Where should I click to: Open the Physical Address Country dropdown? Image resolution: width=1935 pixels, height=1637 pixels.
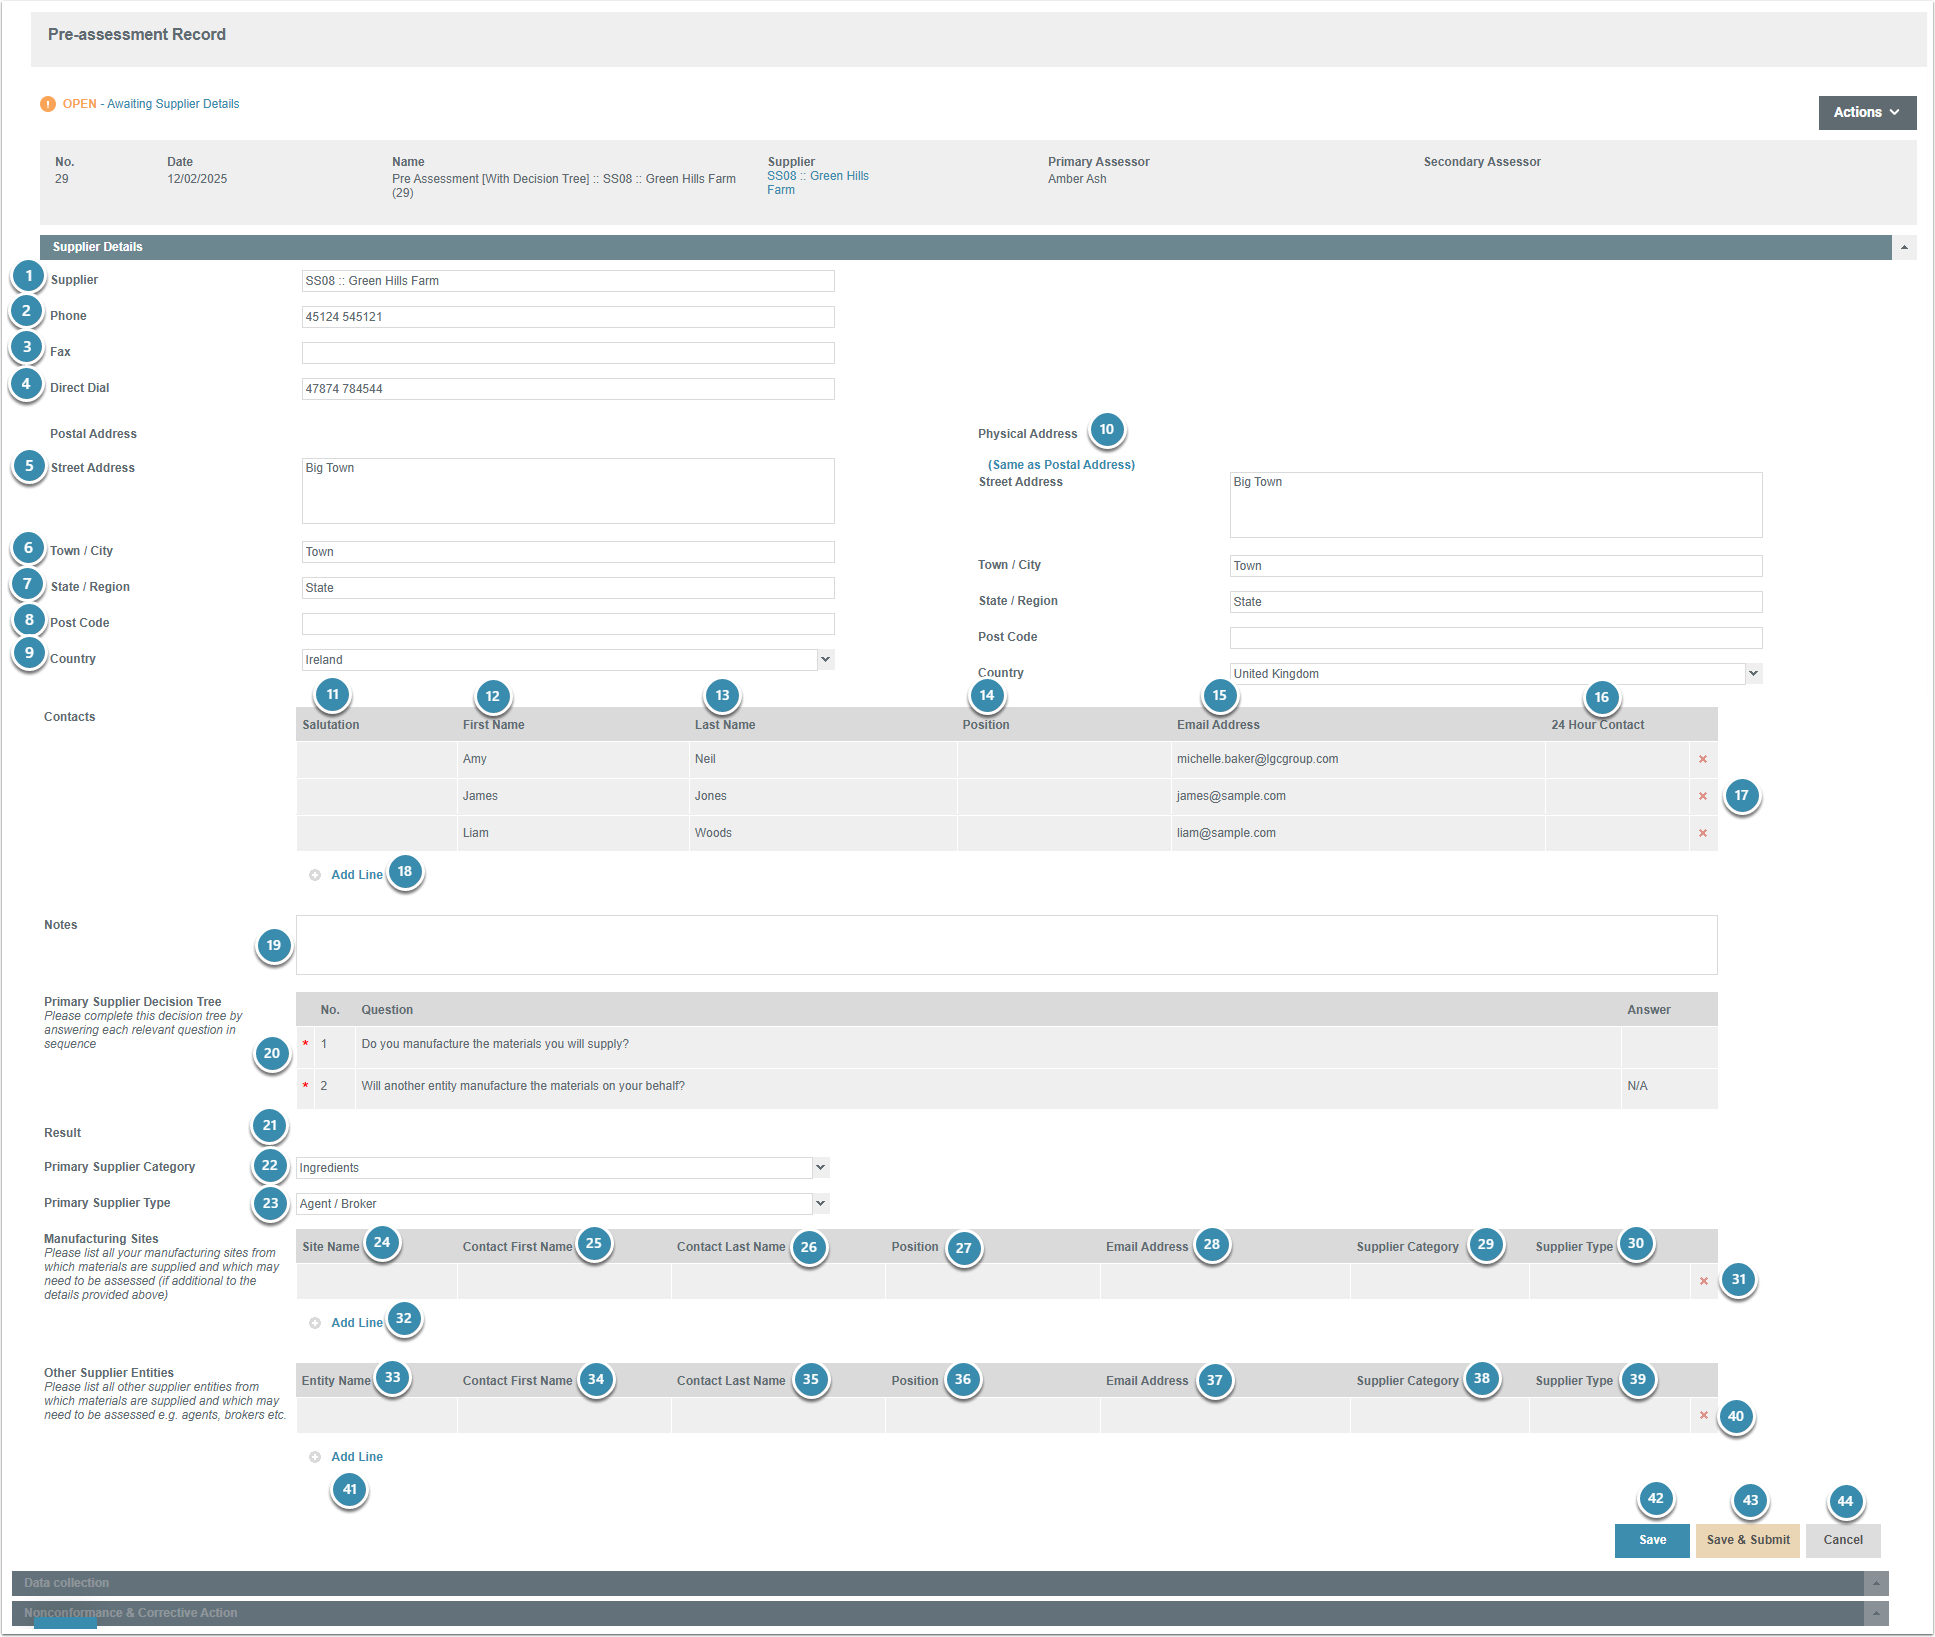click(1753, 674)
